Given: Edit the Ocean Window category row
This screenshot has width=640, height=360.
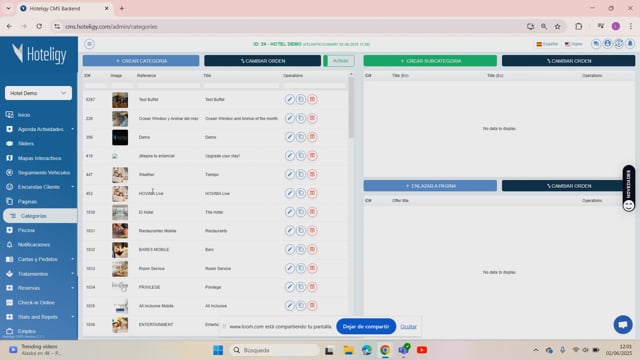Looking at the screenshot, I should (x=289, y=118).
